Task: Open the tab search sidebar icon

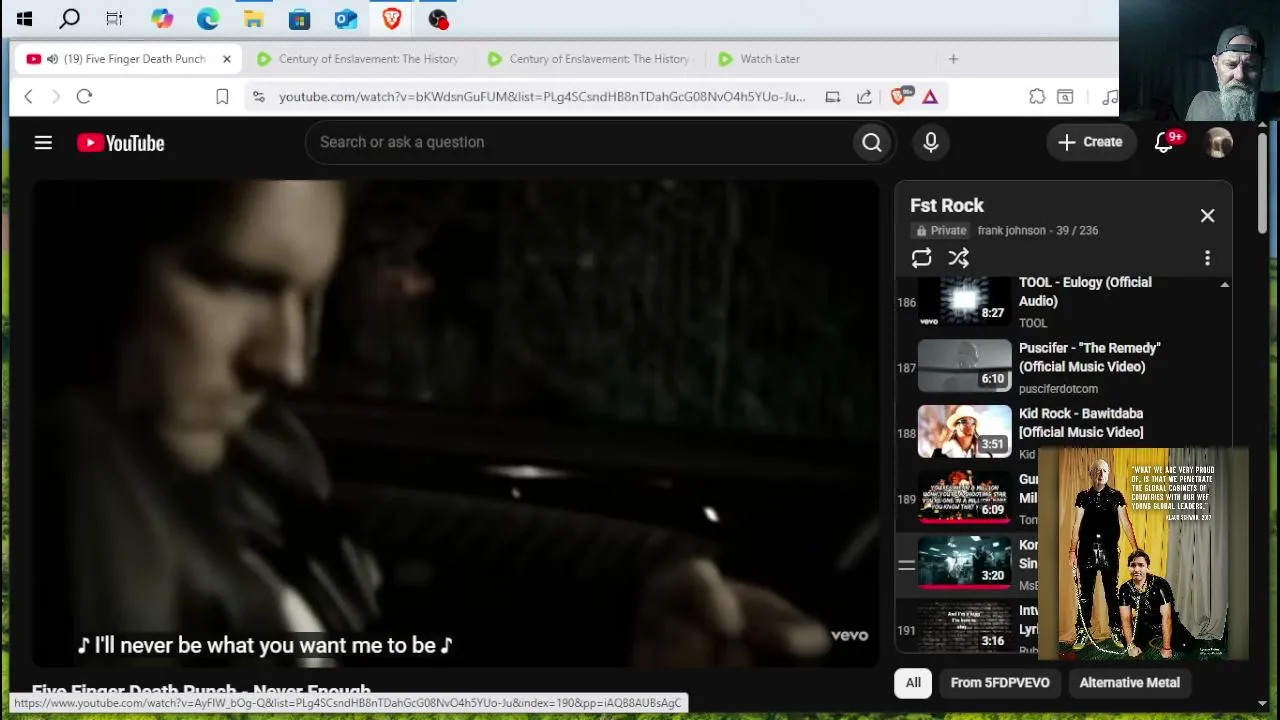Action: (1065, 96)
